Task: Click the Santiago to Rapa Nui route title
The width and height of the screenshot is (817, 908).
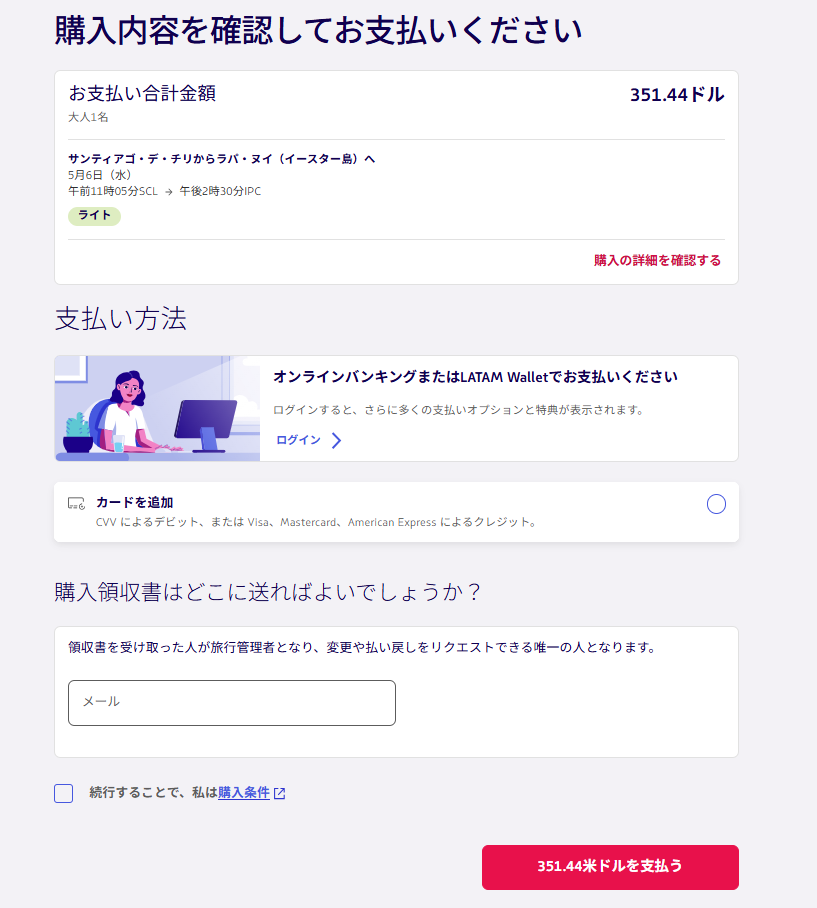Action: pos(221,159)
